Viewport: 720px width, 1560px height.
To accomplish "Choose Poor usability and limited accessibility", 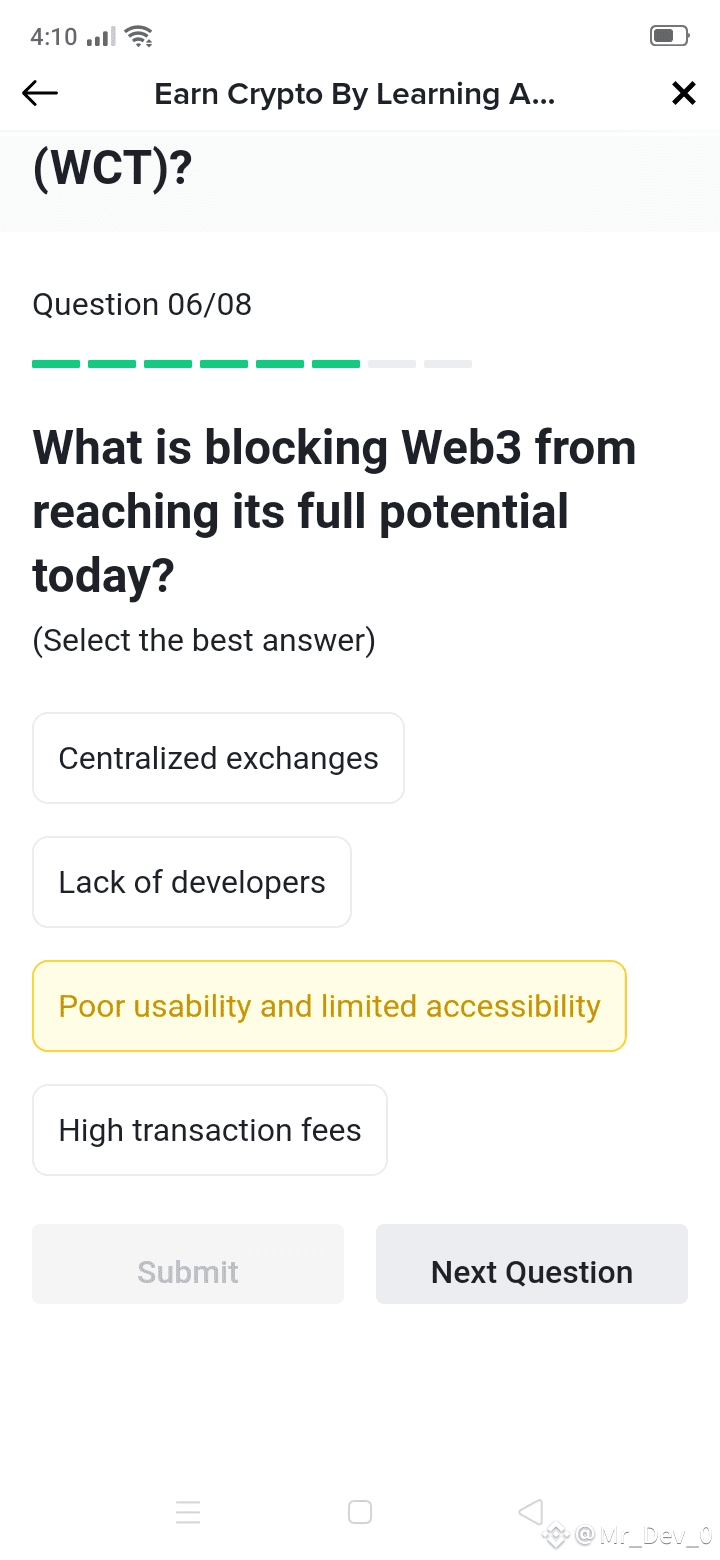I will pyautogui.click(x=329, y=1006).
